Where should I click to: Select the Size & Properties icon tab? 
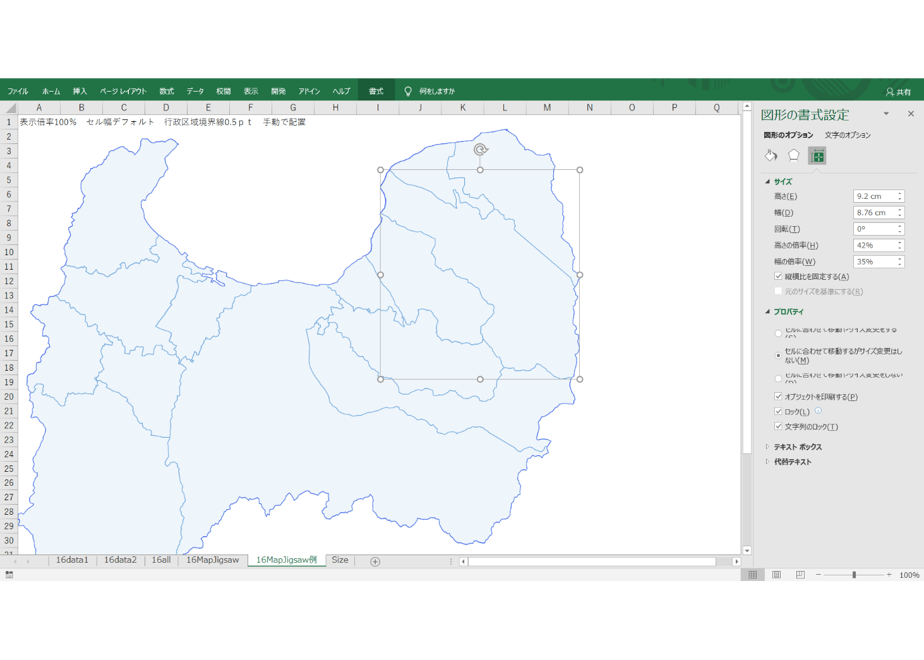(817, 156)
